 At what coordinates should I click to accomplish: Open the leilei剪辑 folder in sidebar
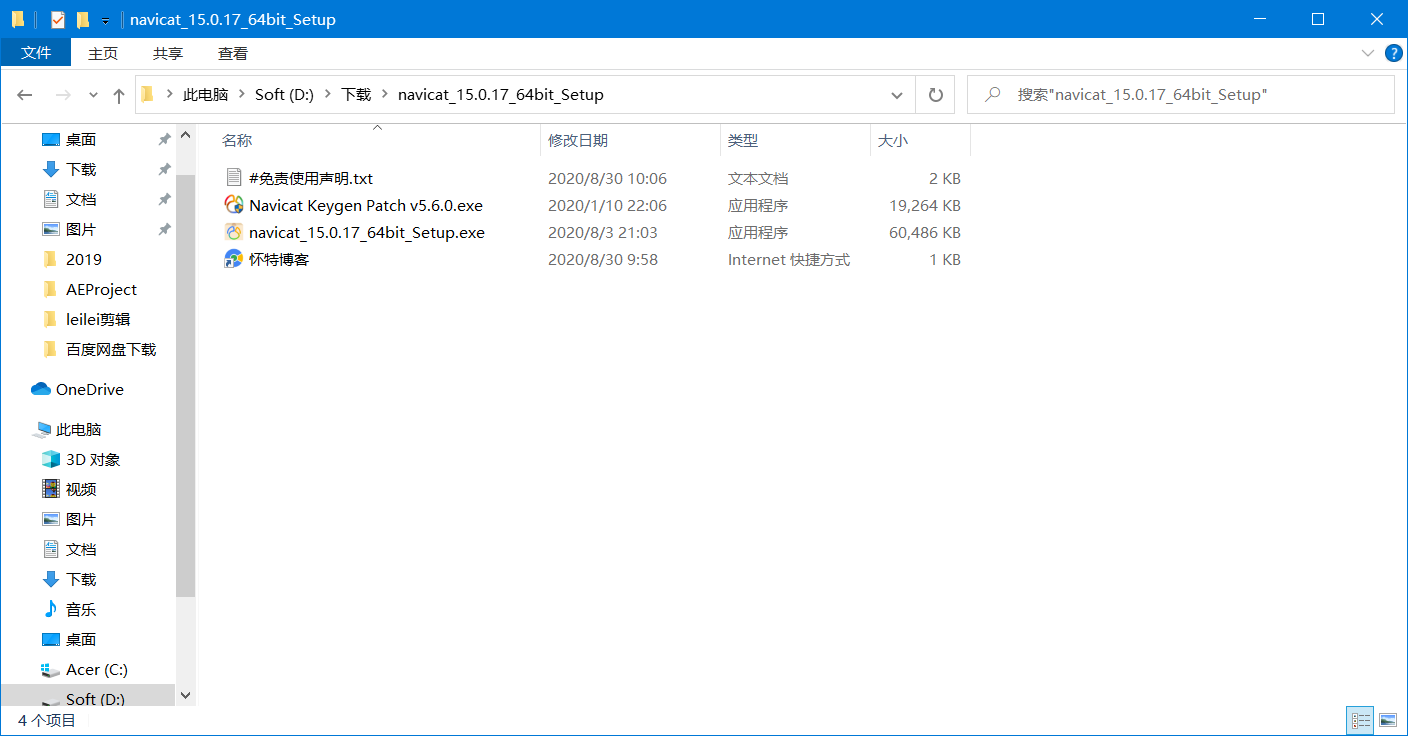tap(98, 319)
